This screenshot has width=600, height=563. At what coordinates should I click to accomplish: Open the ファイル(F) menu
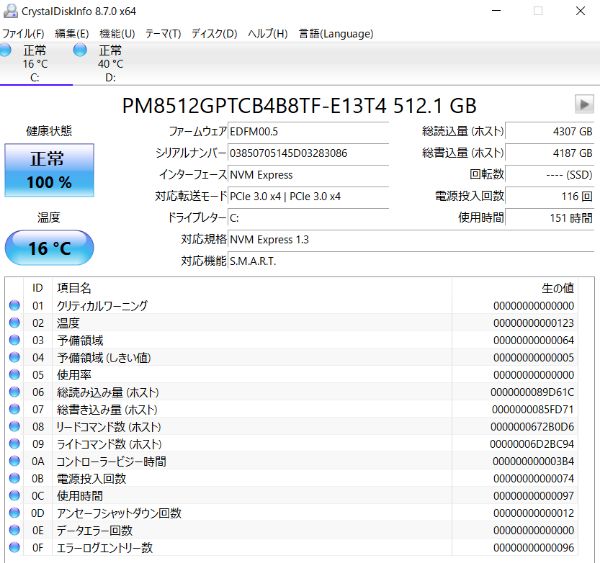click(23, 34)
